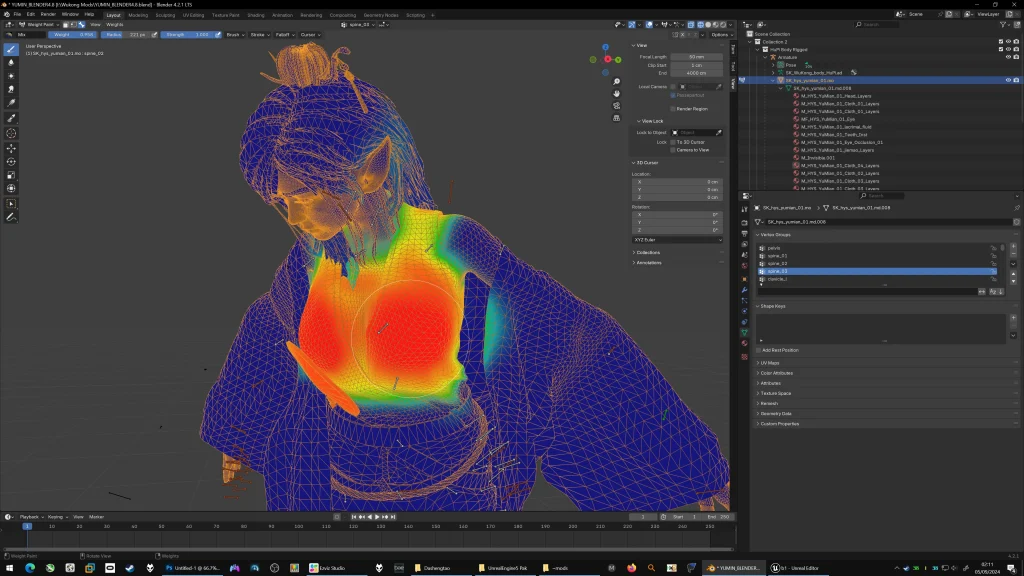Open the Falloff dropdown in header

(x=283, y=34)
